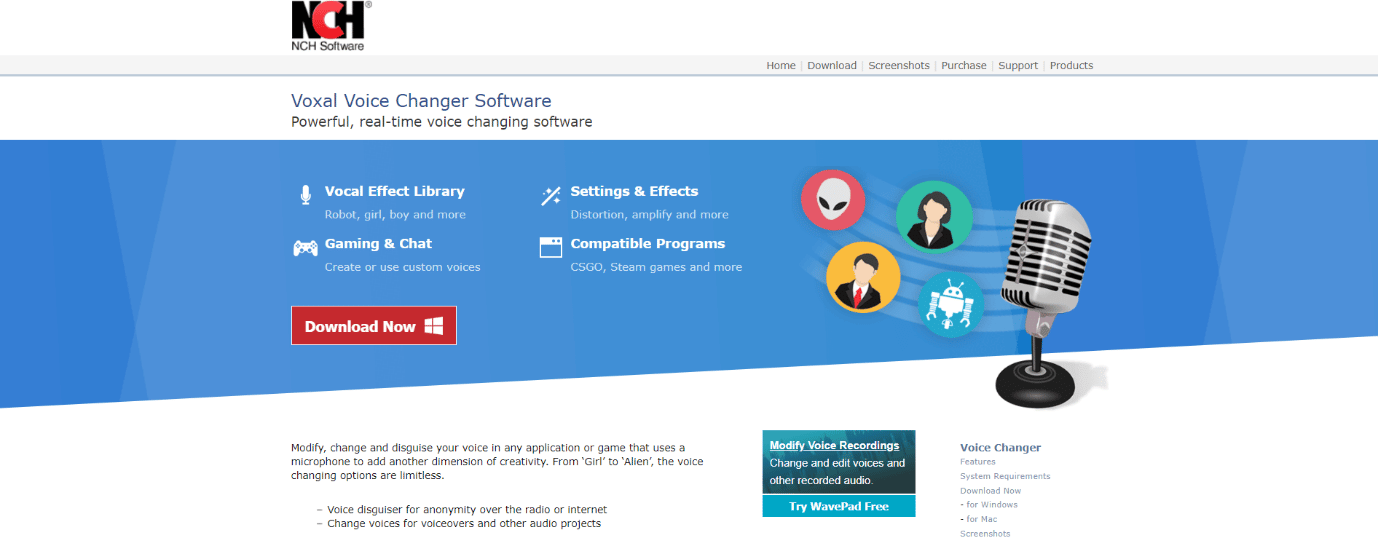Click the game controller Gaming & Chat icon
Viewport: 1378px width, 538px height.
click(305, 248)
